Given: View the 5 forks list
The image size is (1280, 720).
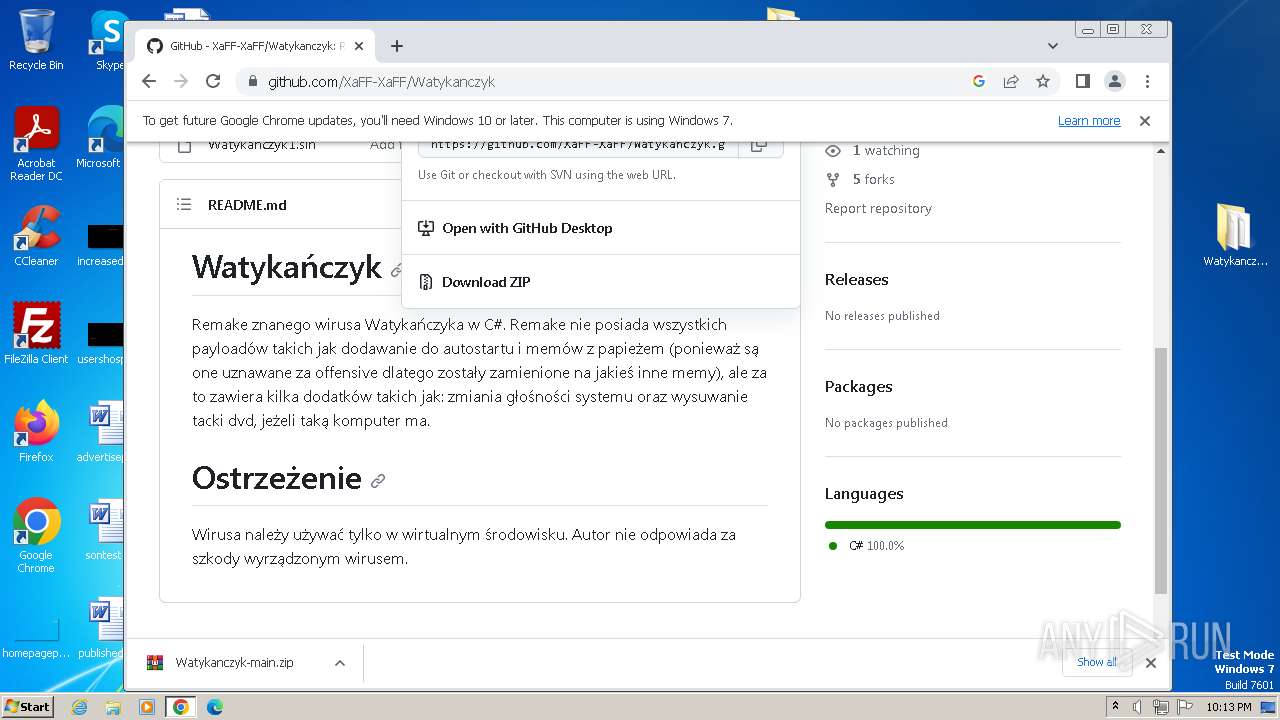Looking at the screenshot, I should [860, 179].
